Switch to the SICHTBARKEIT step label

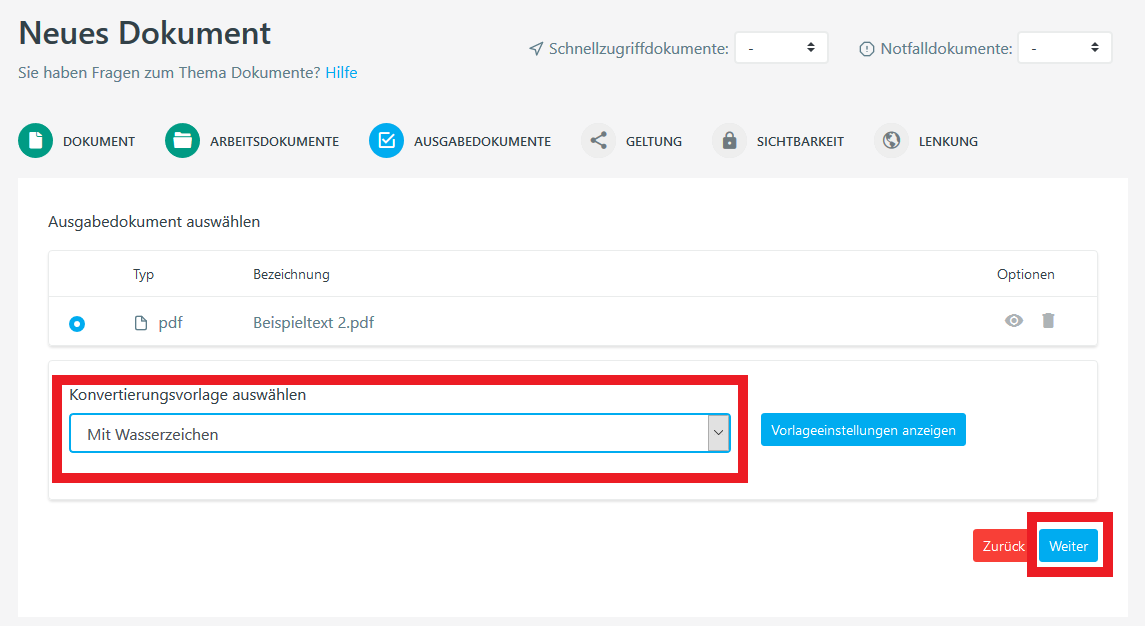pyautogui.click(x=800, y=142)
